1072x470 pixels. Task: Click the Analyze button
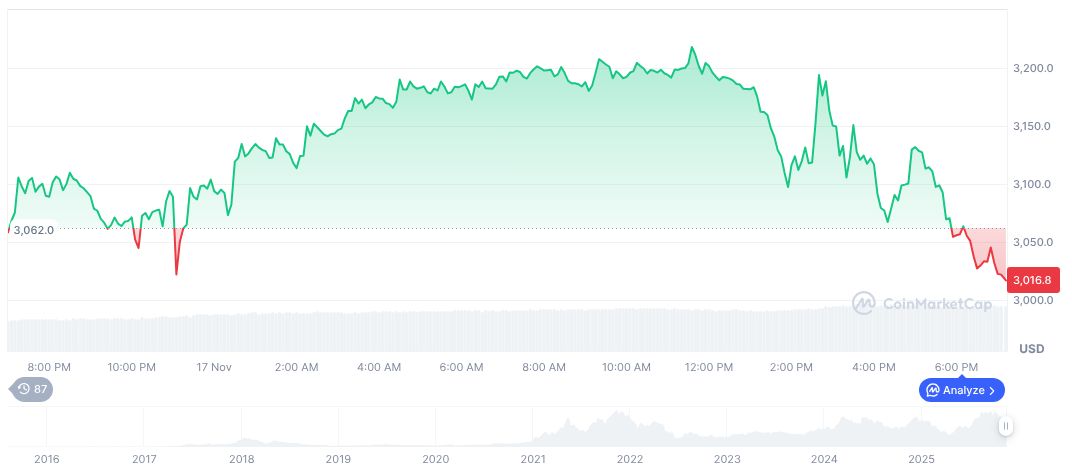[962, 390]
